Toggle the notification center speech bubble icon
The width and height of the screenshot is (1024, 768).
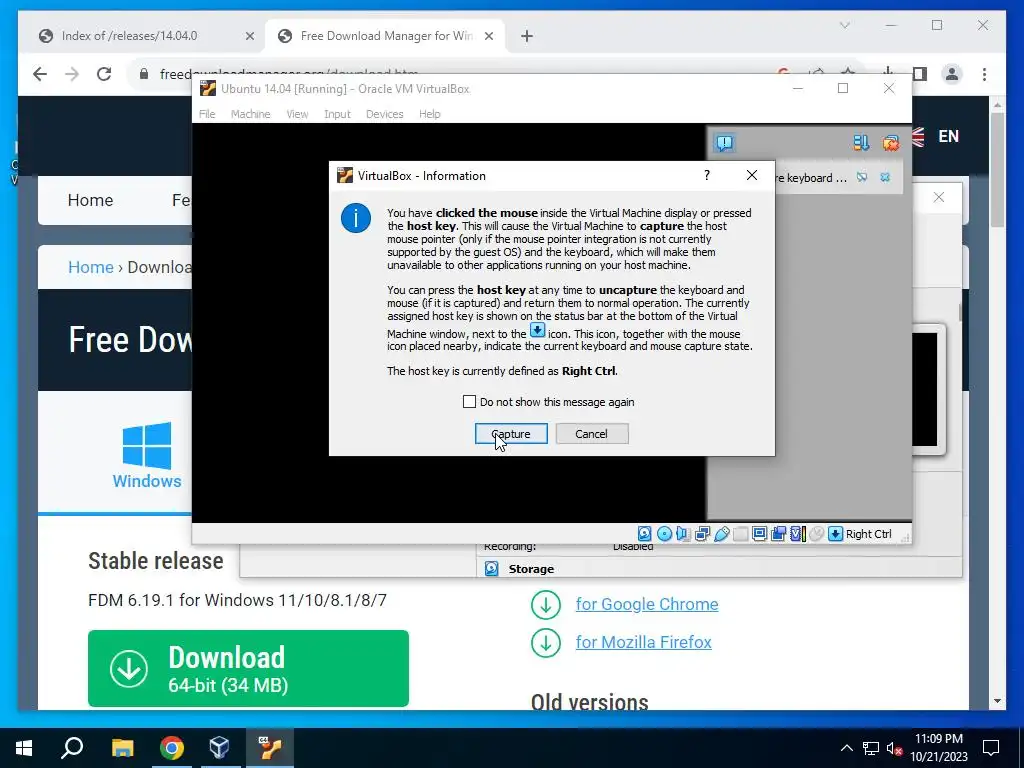coord(724,143)
